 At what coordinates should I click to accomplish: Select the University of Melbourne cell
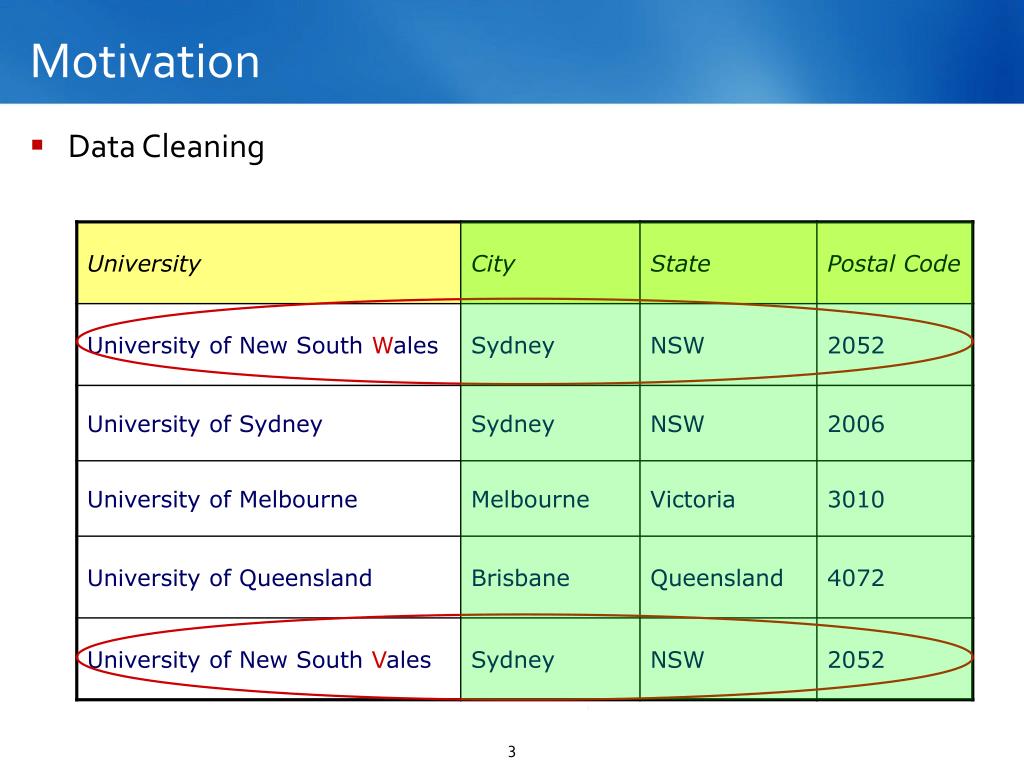tap(268, 499)
